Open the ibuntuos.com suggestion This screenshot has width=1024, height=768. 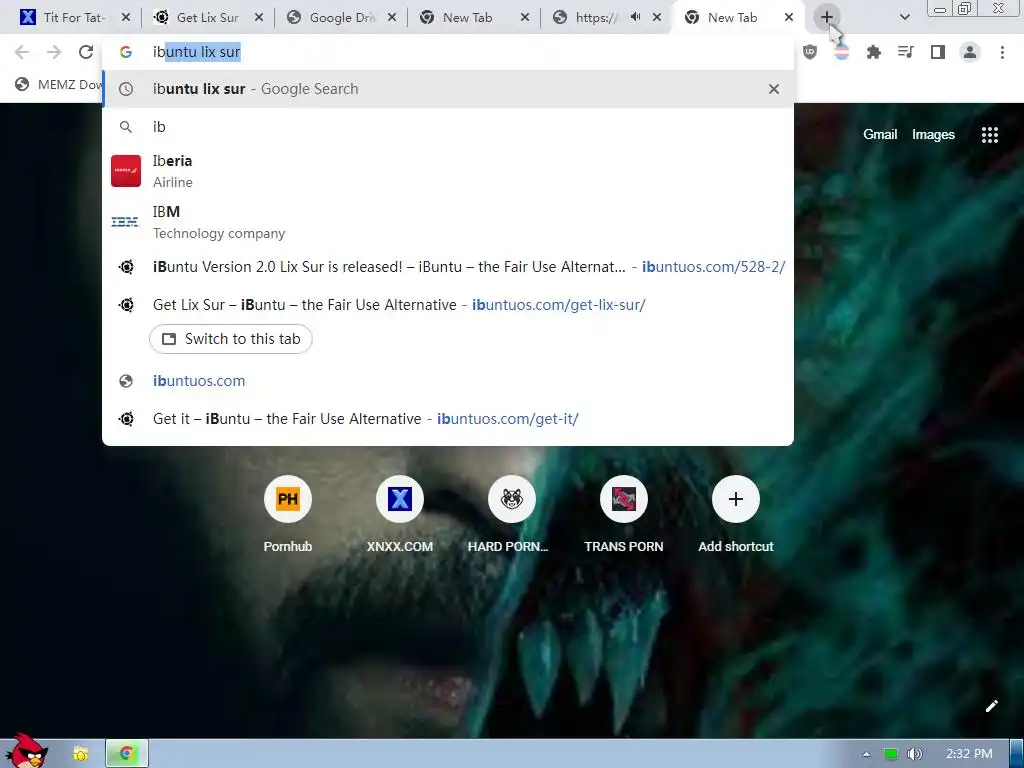pos(448,381)
